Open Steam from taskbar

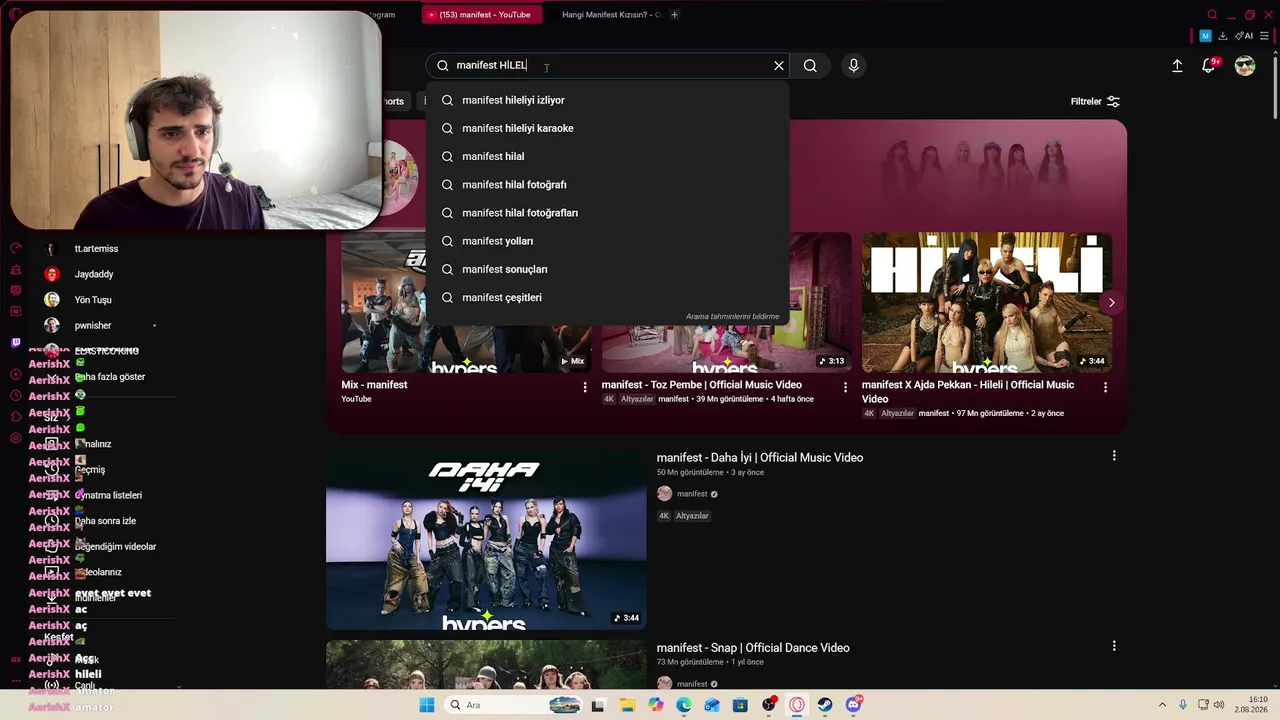(x=825, y=705)
